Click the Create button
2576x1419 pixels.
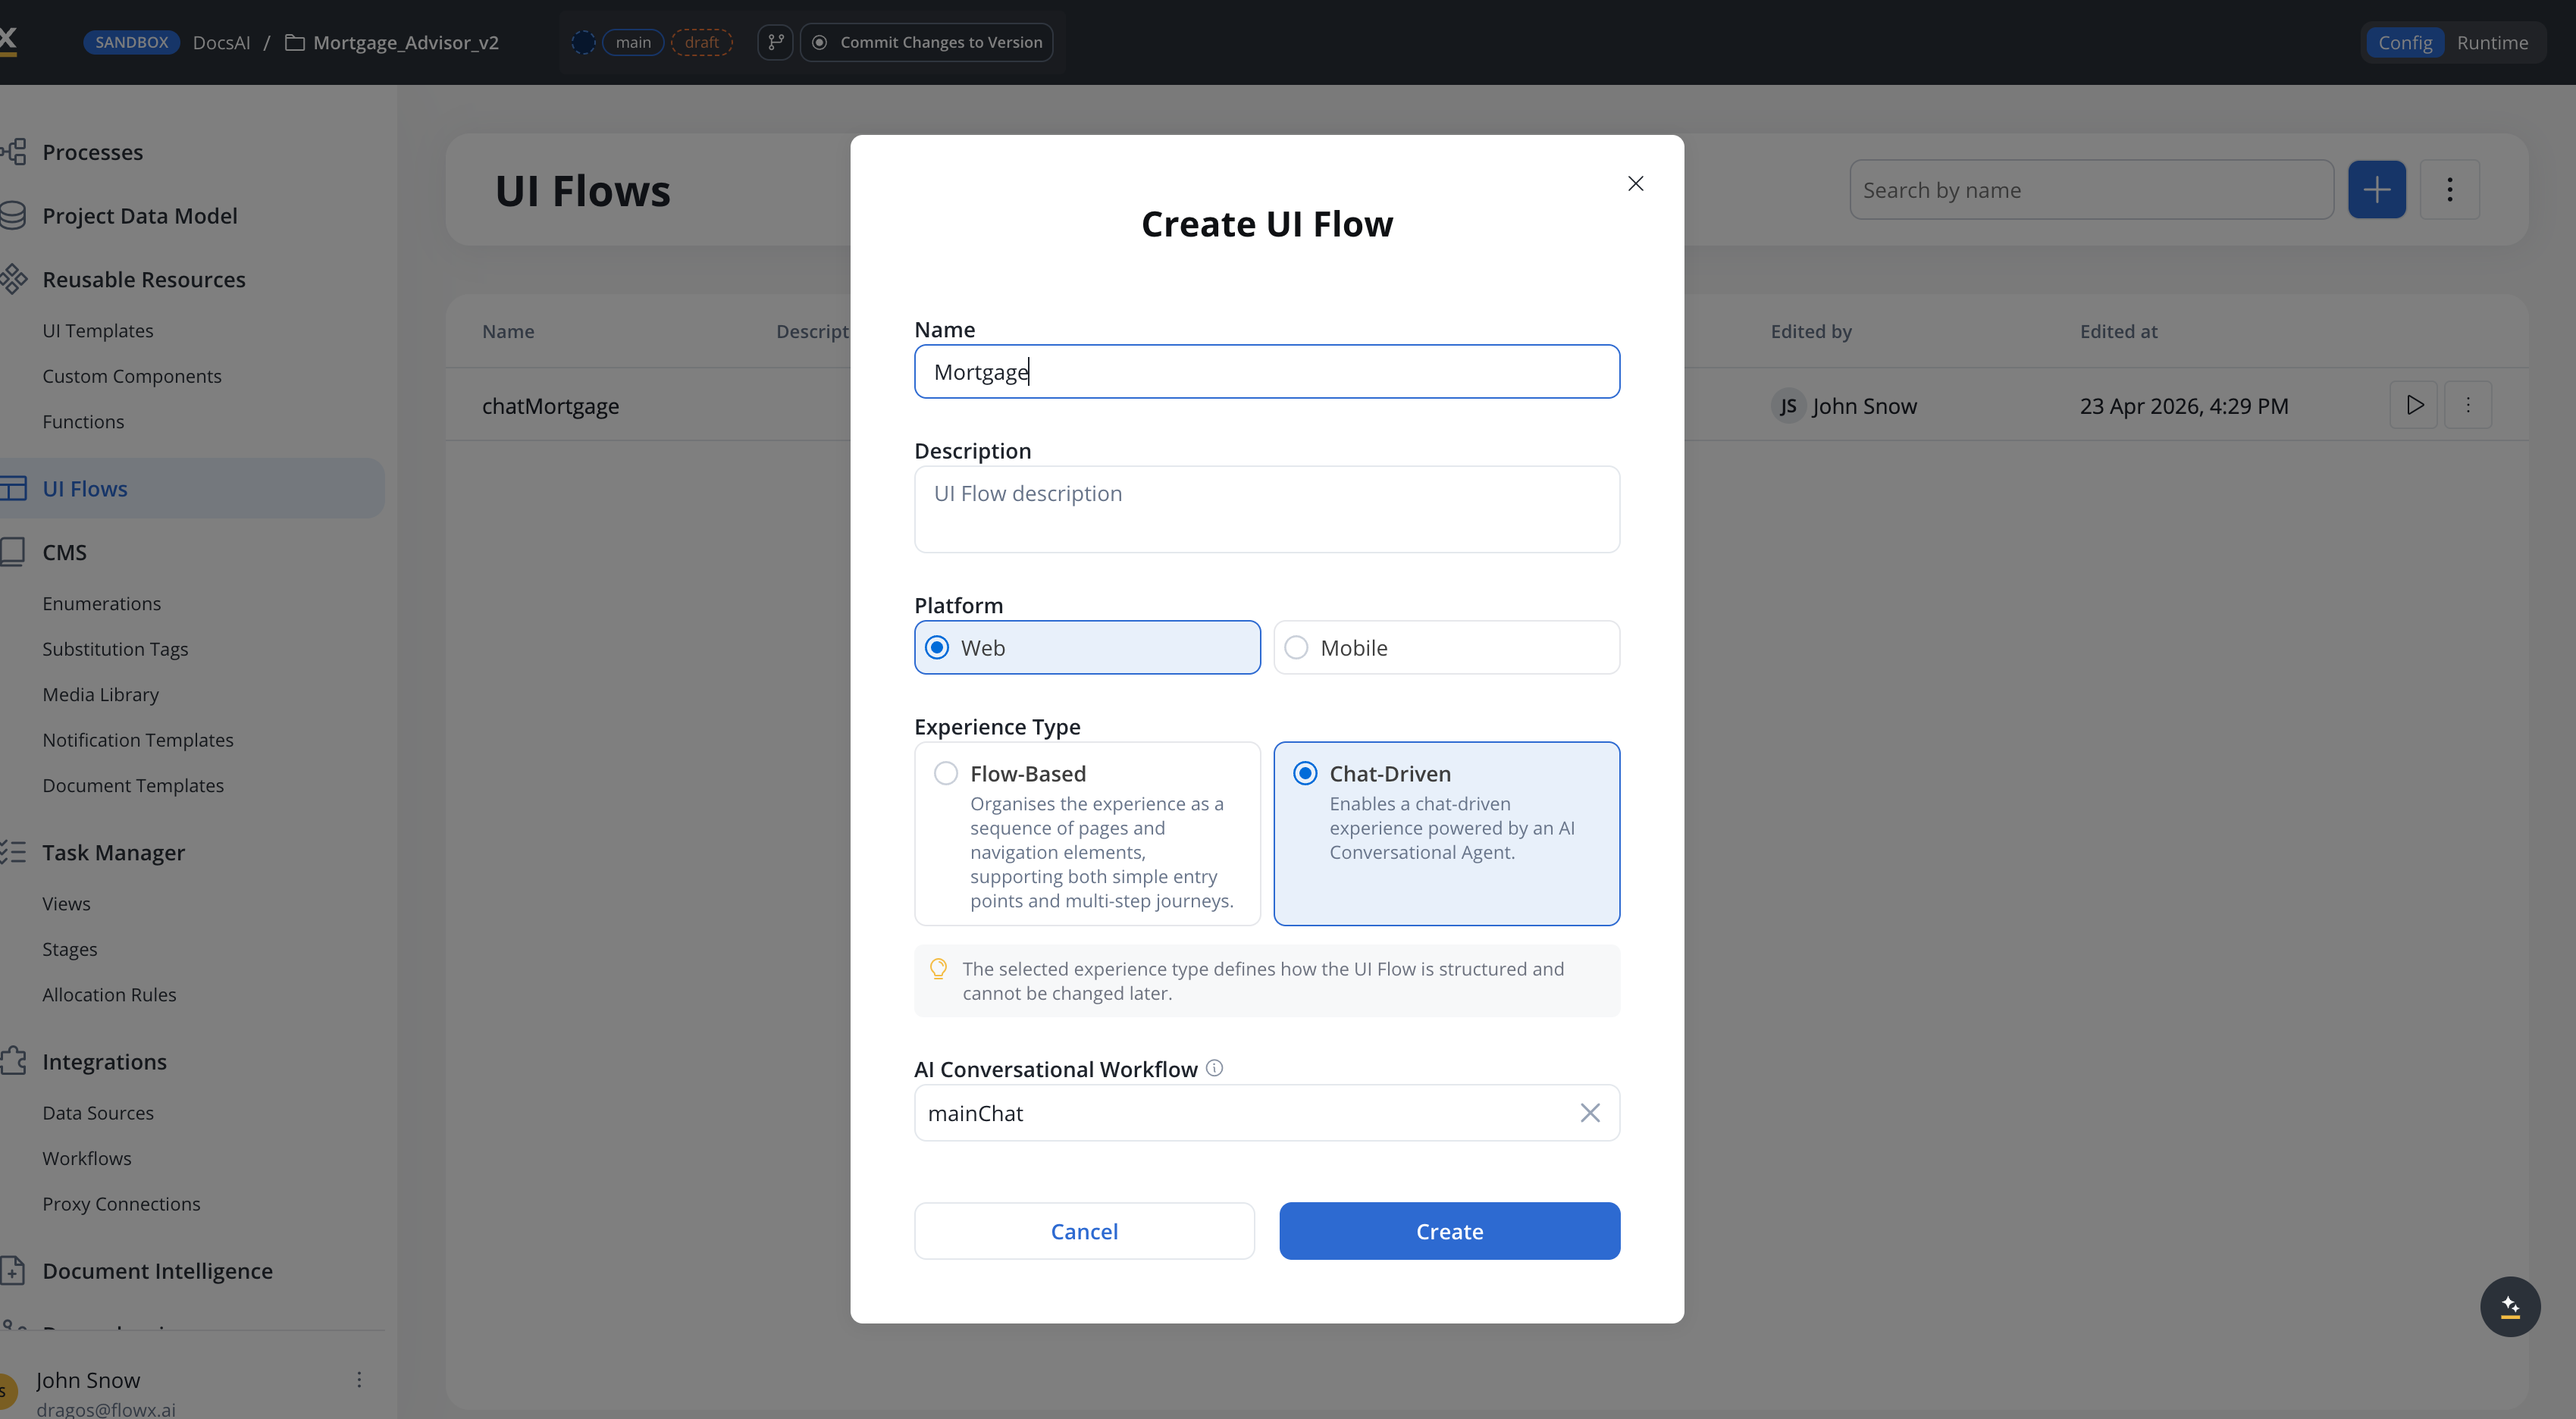point(1448,1231)
